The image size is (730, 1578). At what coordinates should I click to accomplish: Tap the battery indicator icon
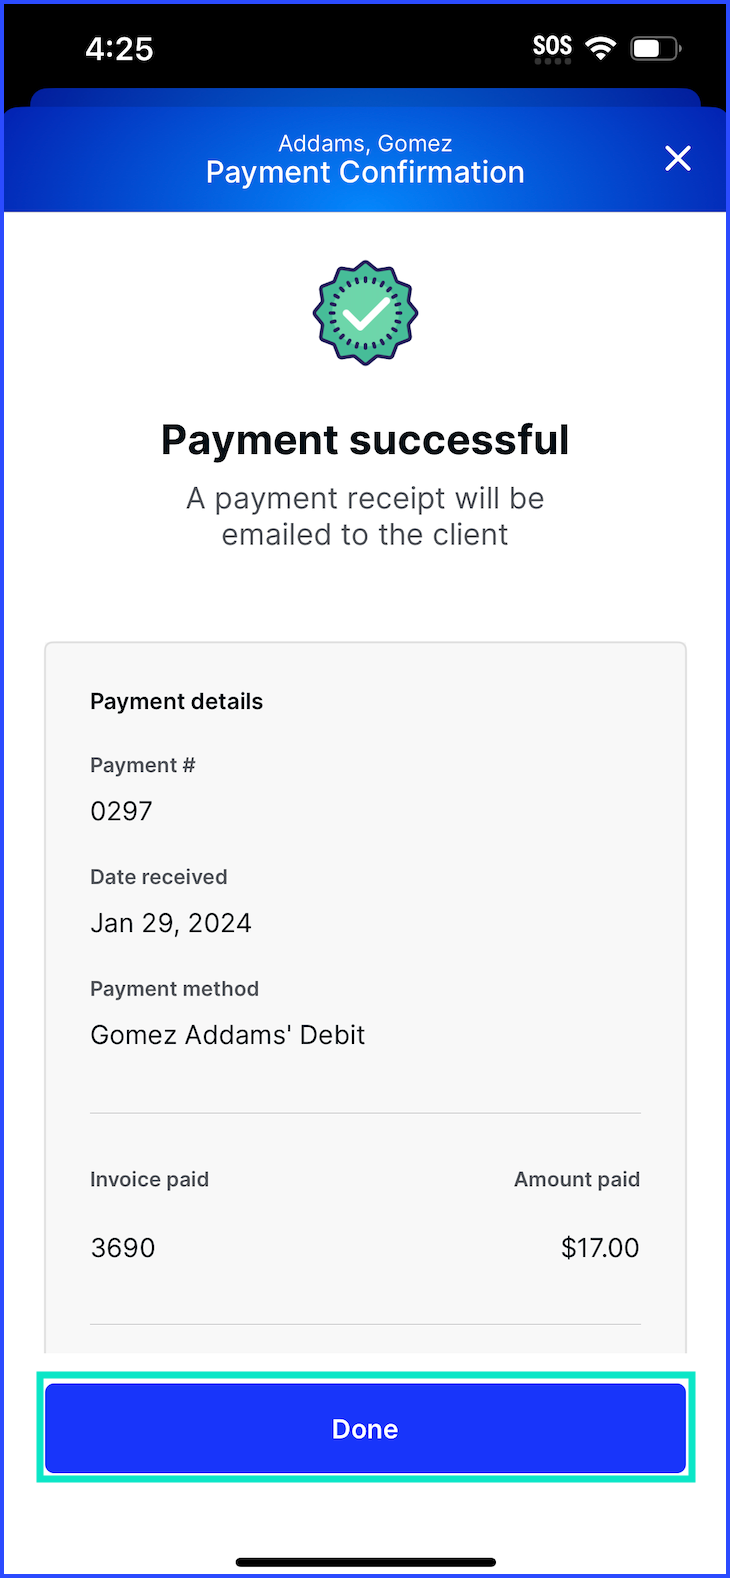(656, 48)
